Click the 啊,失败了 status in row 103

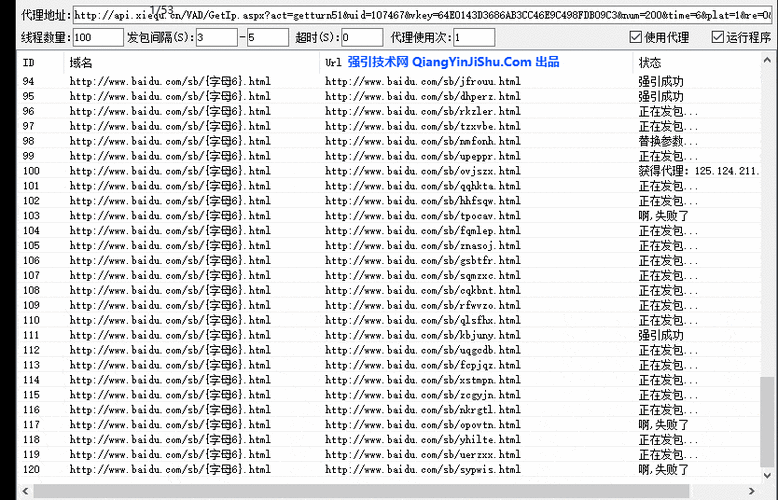pos(663,215)
